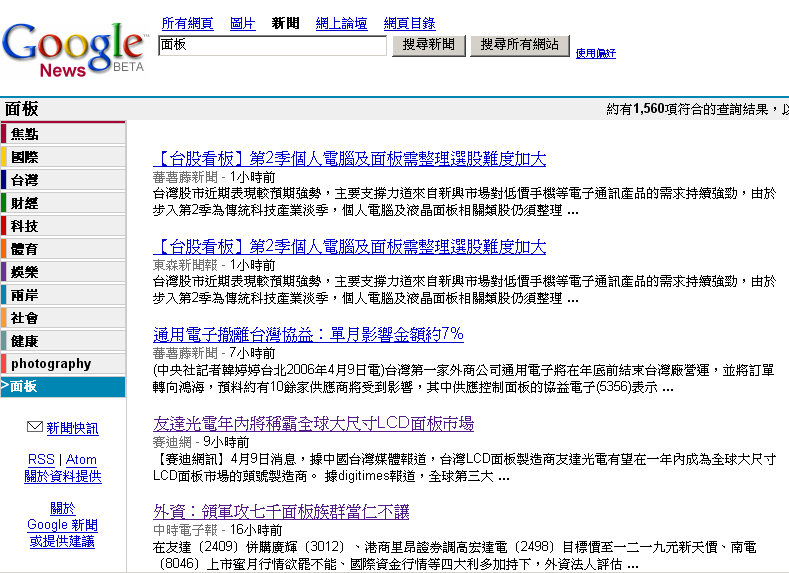Open the 關於資料提供 link
Image resolution: width=789 pixels, height=573 pixels.
click(x=63, y=476)
